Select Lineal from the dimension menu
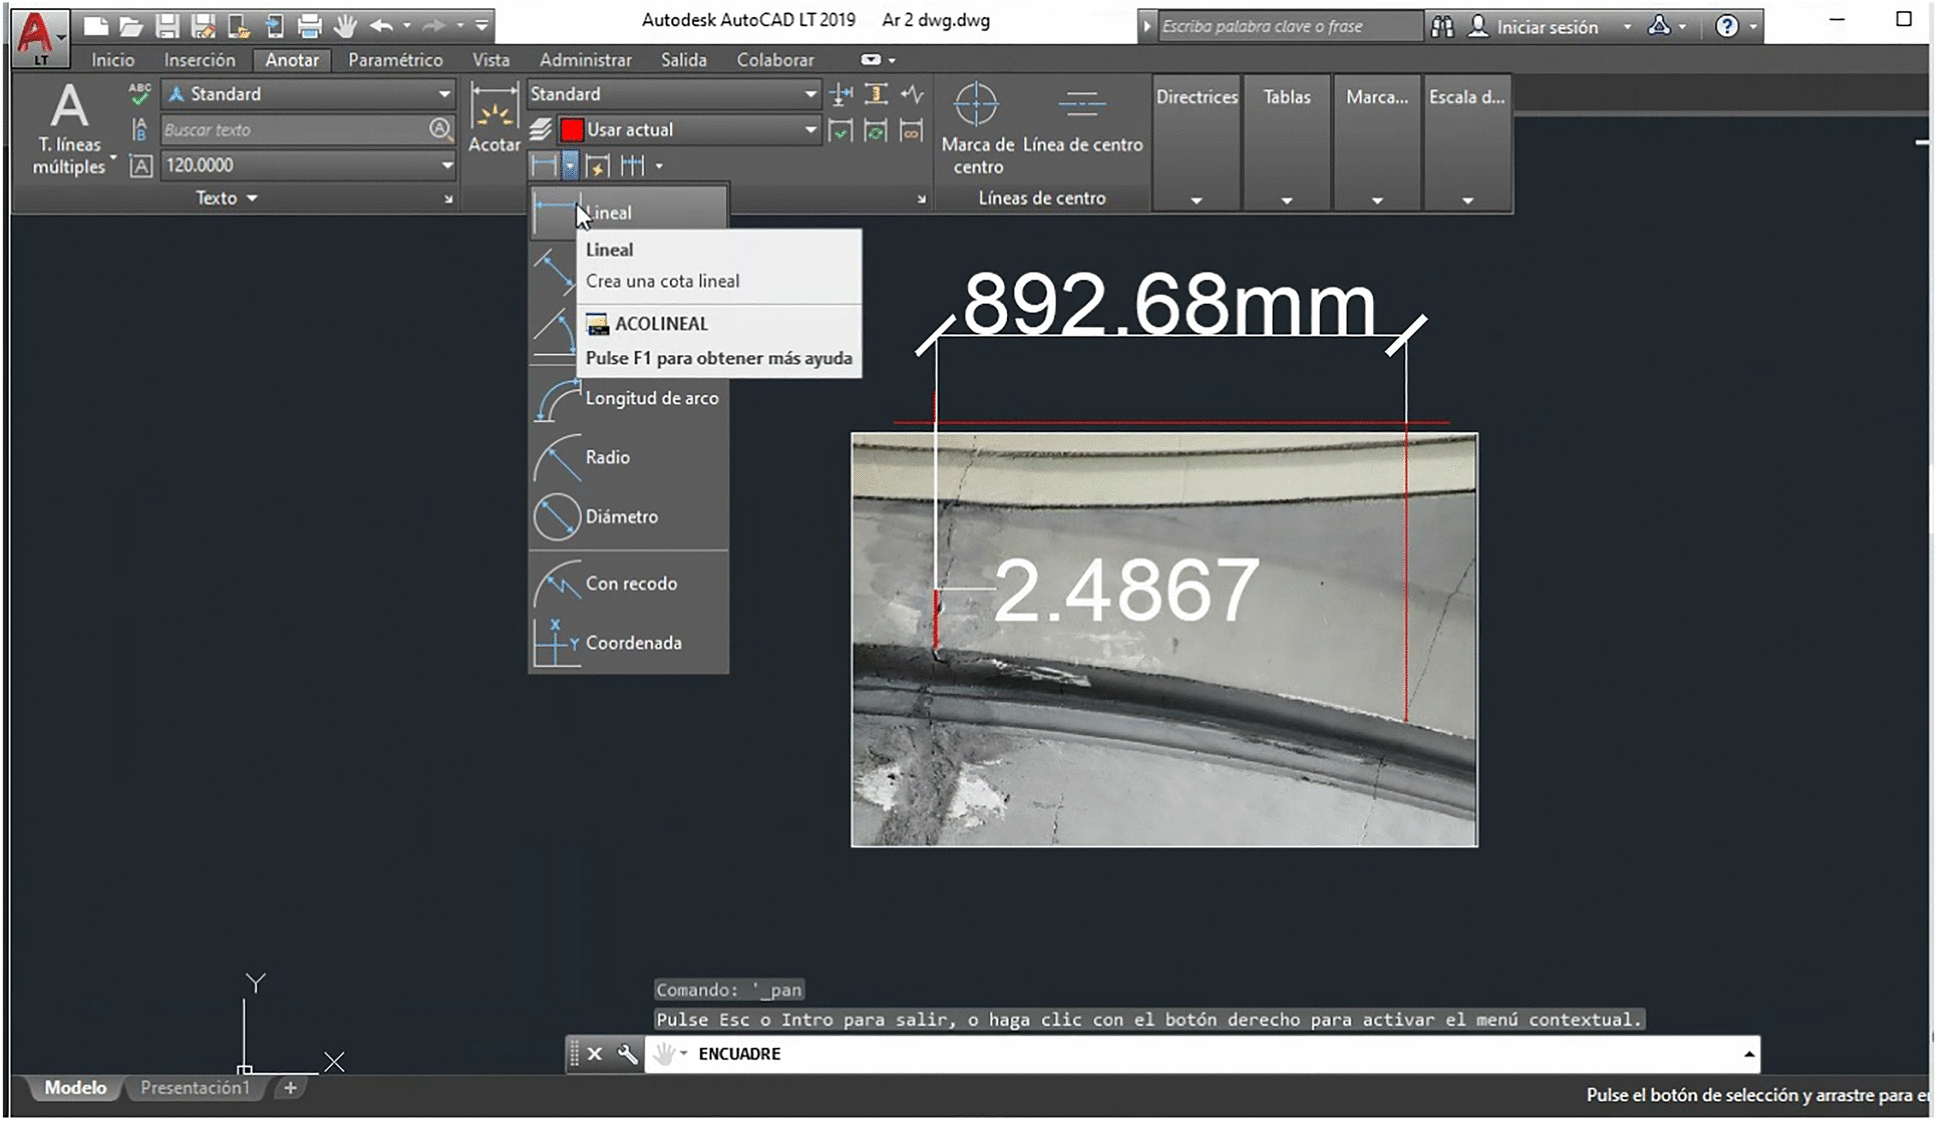1936x1122 pixels. [628, 212]
